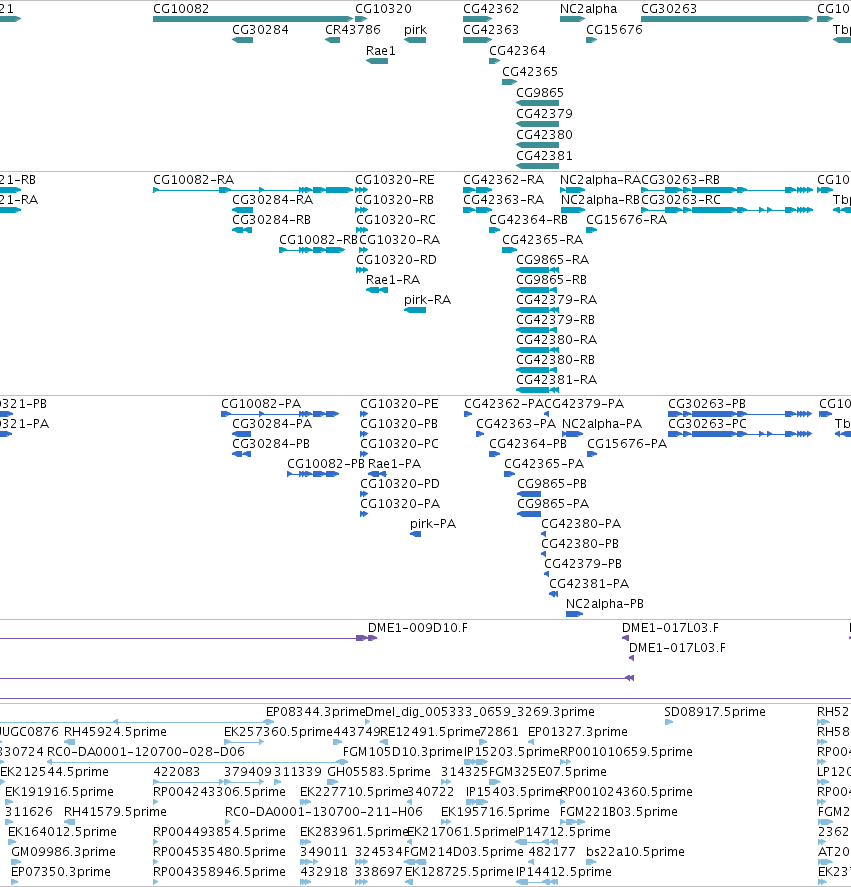Image resolution: width=851 pixels, height=887 pixels.
Task: Select the CG30284 gene label
Action: point(260,29)
